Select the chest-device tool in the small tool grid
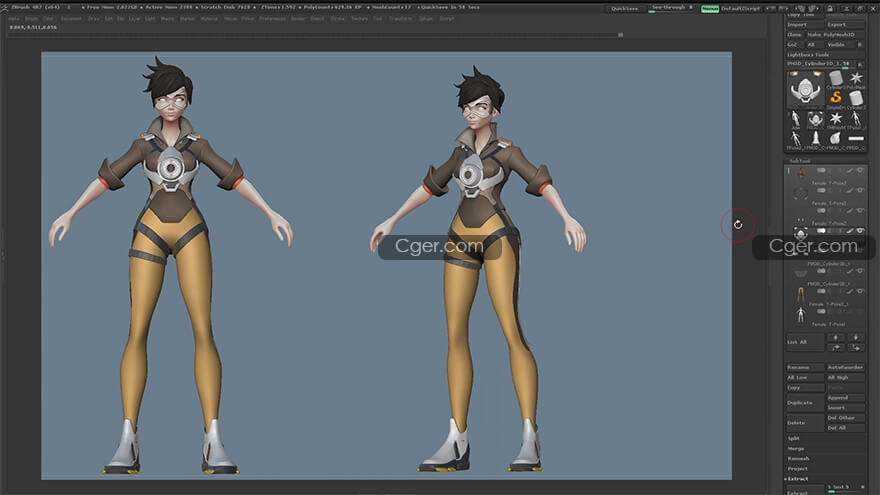The image size is (880, 495). (x=815, y=119)
